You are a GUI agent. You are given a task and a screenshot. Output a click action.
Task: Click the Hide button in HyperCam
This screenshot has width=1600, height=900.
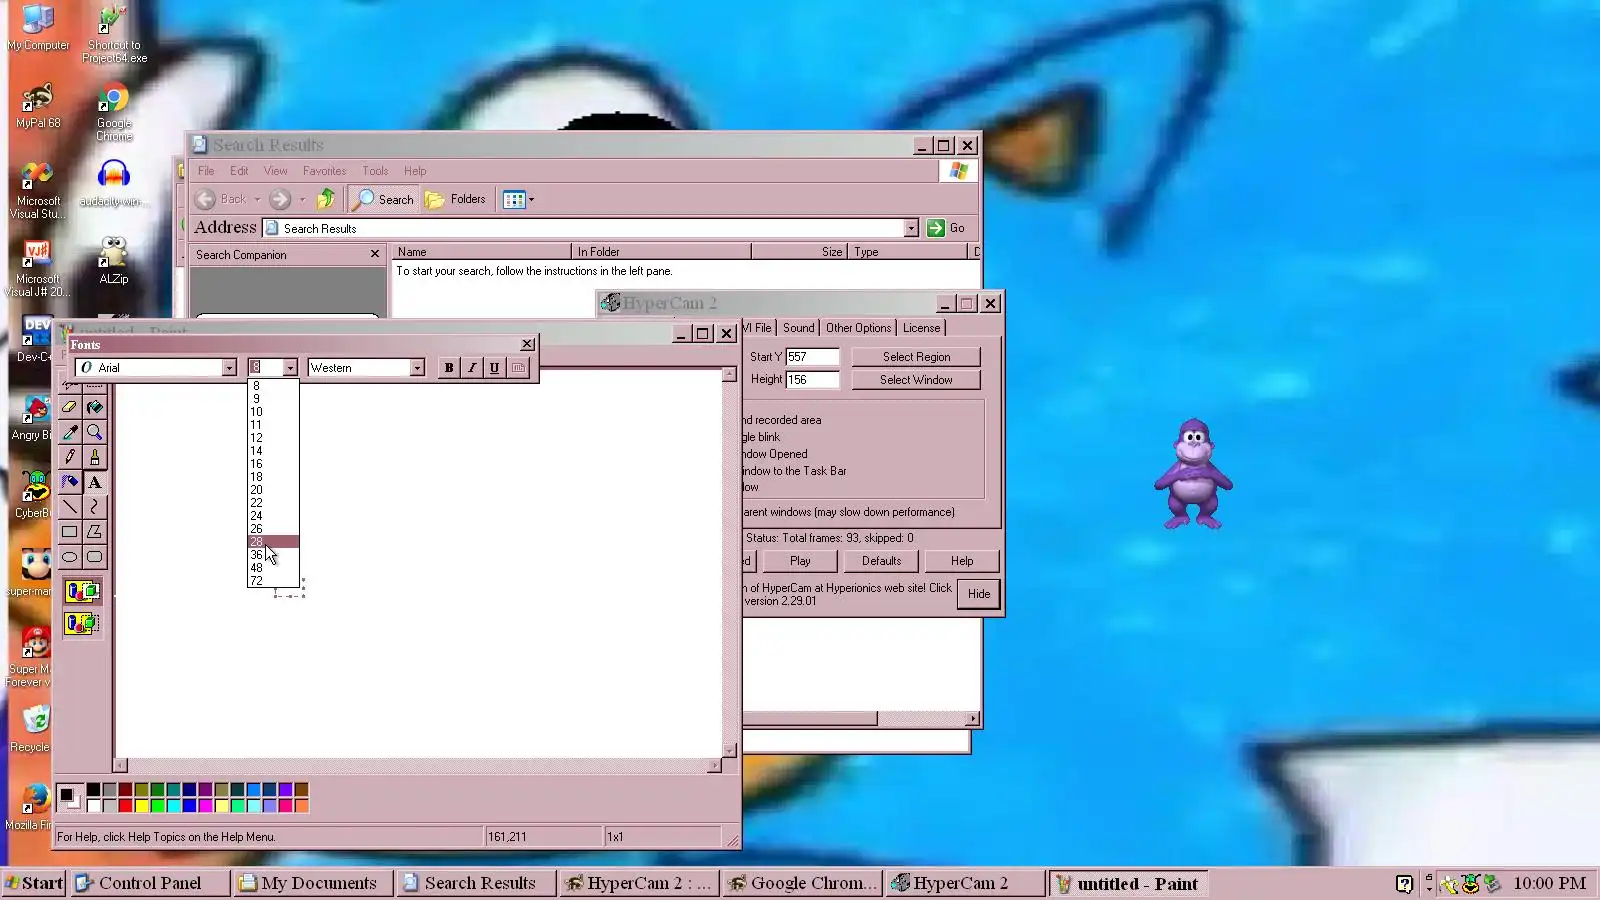[979, 594]
